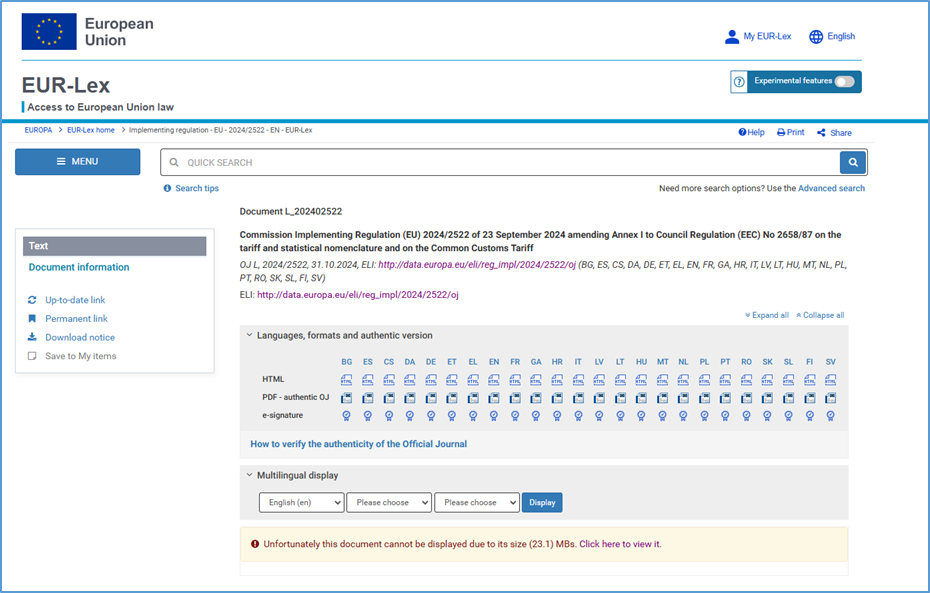
Task: Open the main MENU button
Action: 77,162
